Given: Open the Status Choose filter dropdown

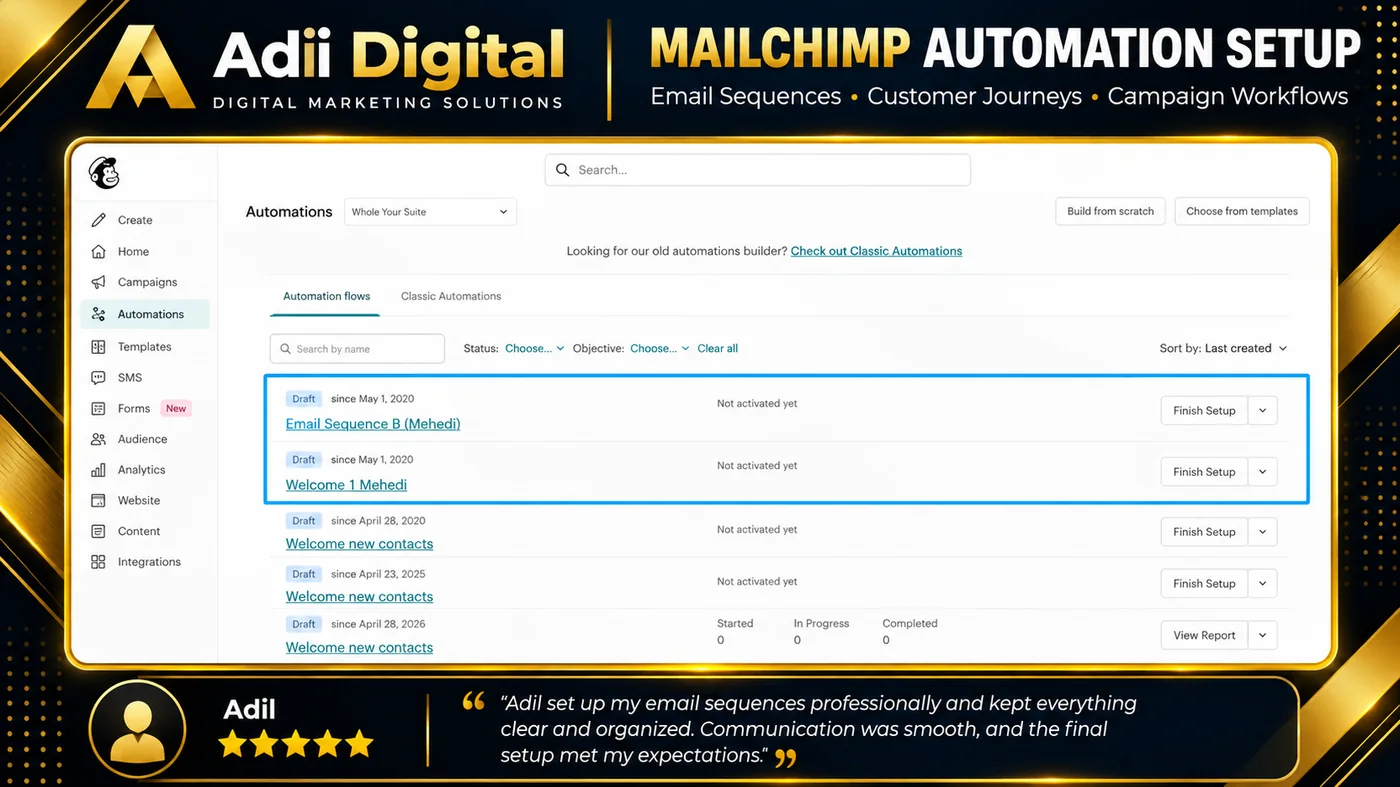Looking at the screenshot, I should (x=534, y=349).
